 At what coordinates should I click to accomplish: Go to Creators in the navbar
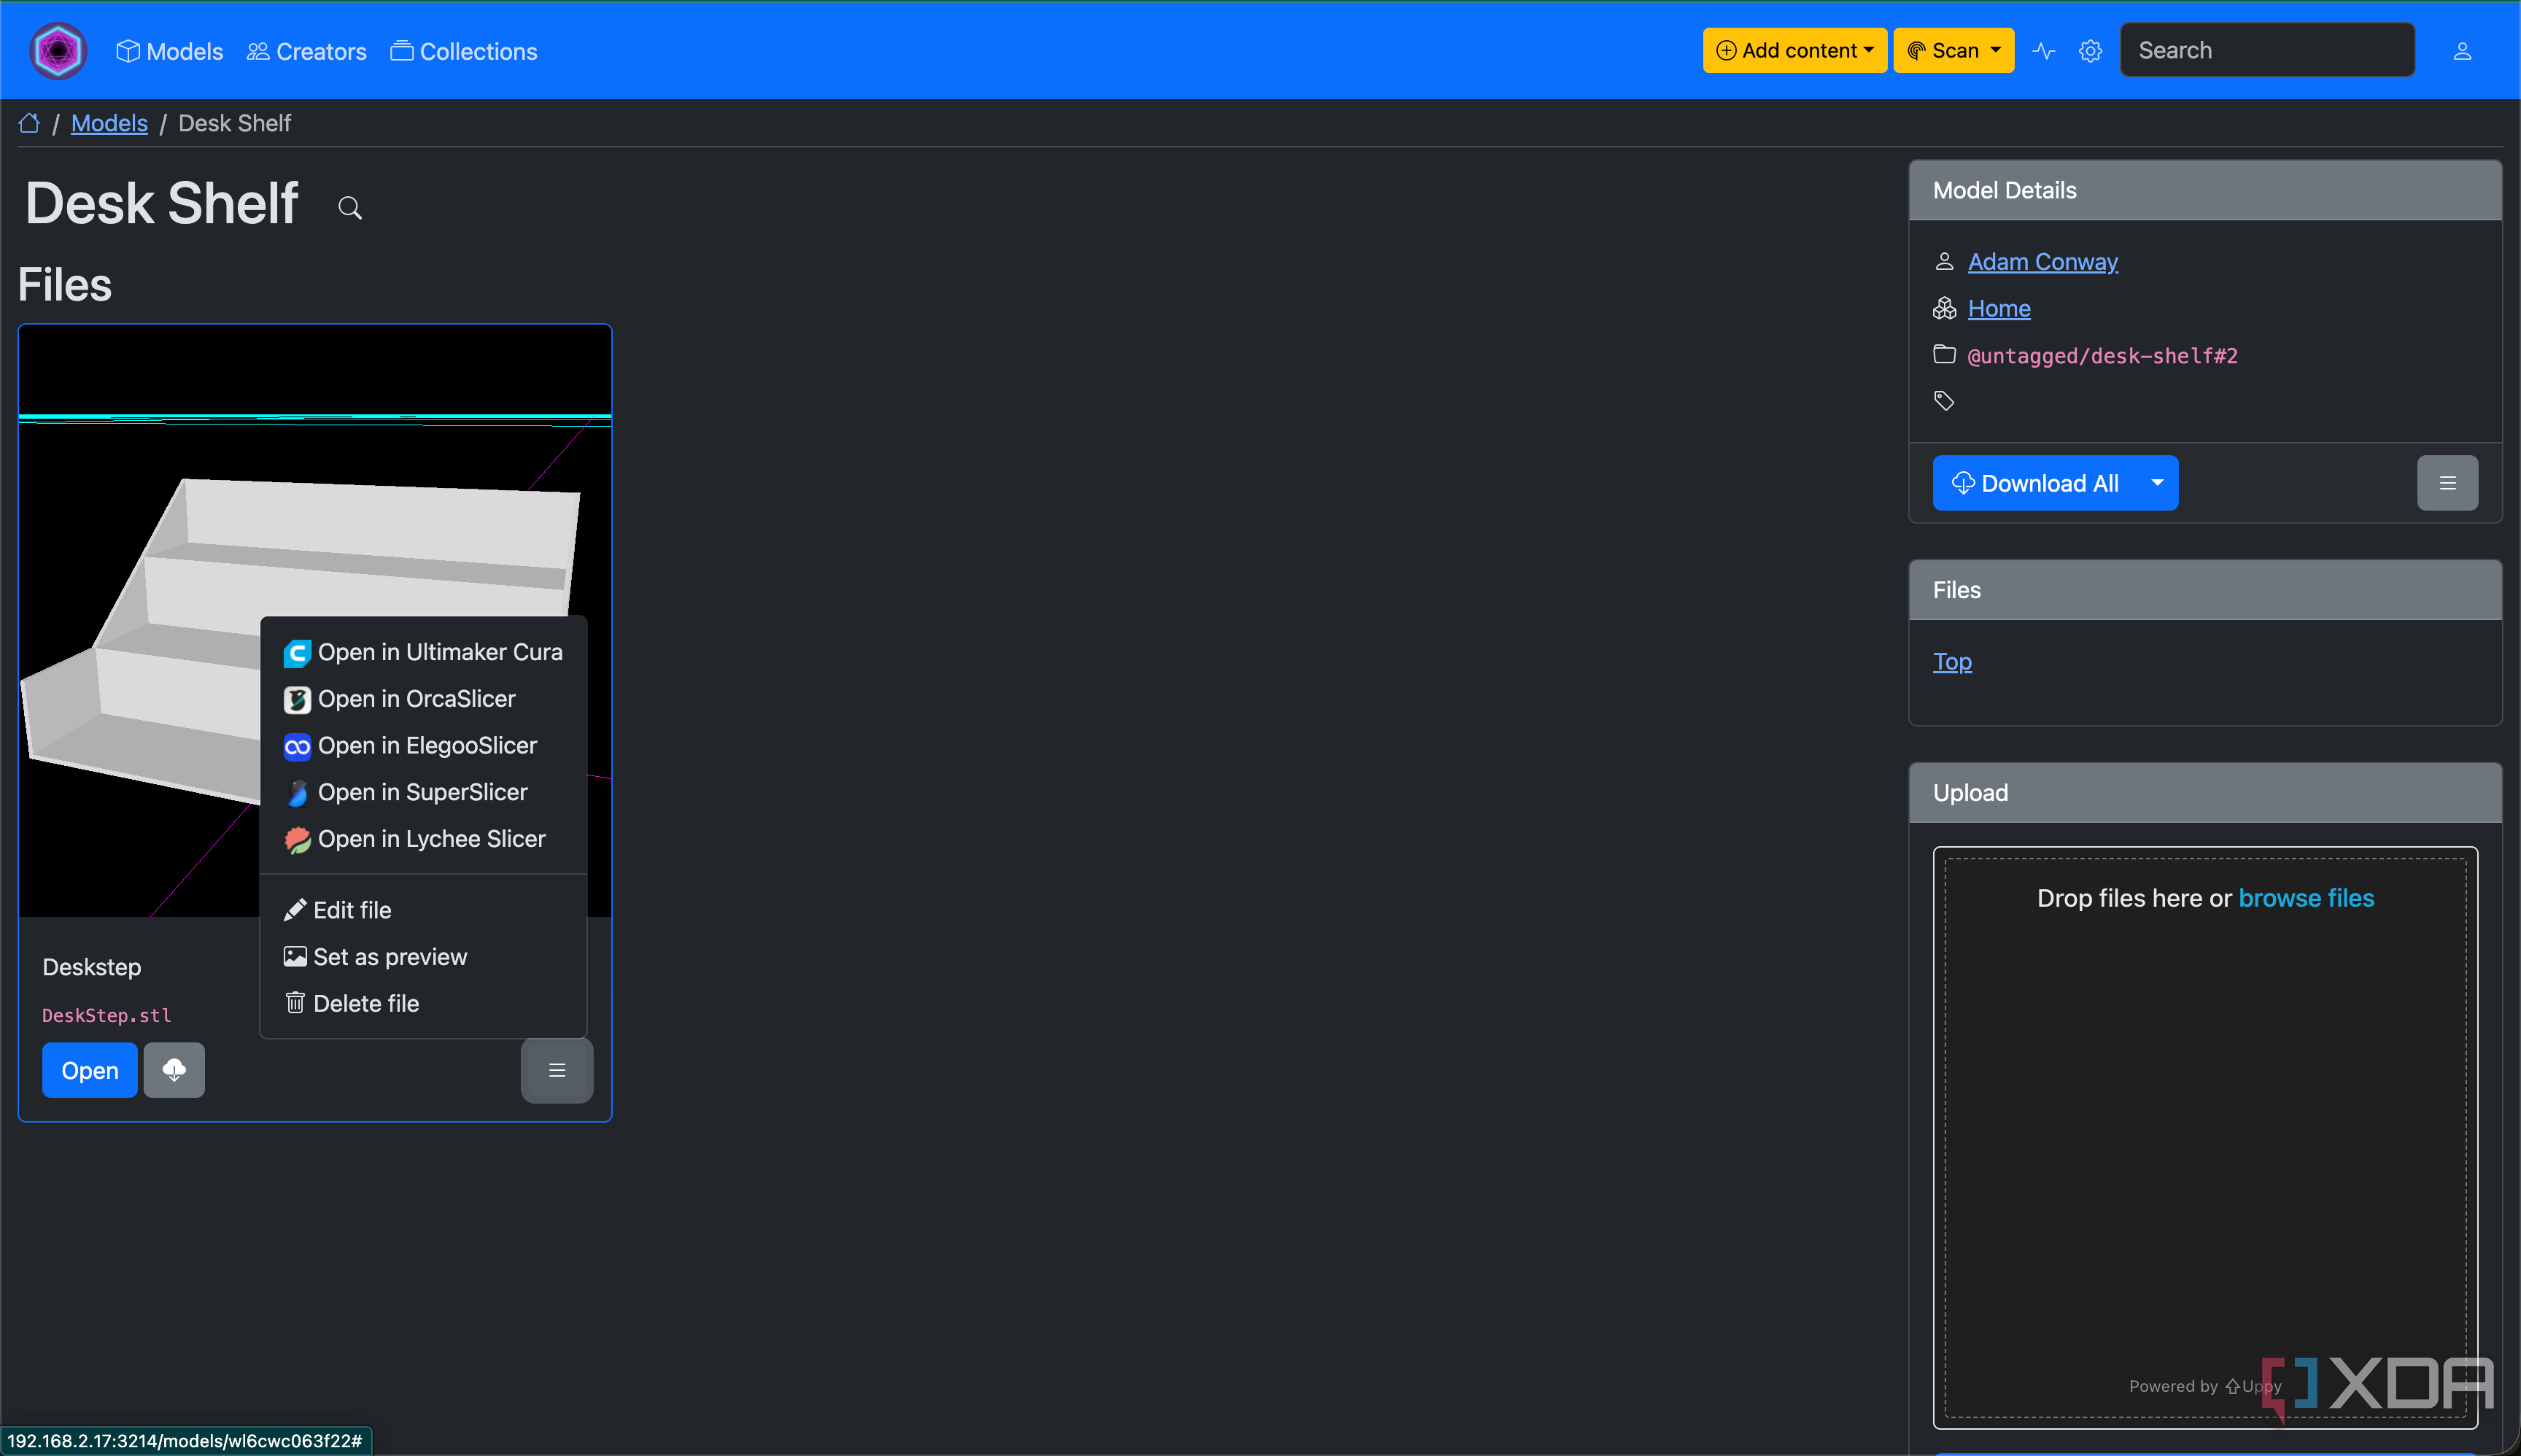(x=306, y=51)
